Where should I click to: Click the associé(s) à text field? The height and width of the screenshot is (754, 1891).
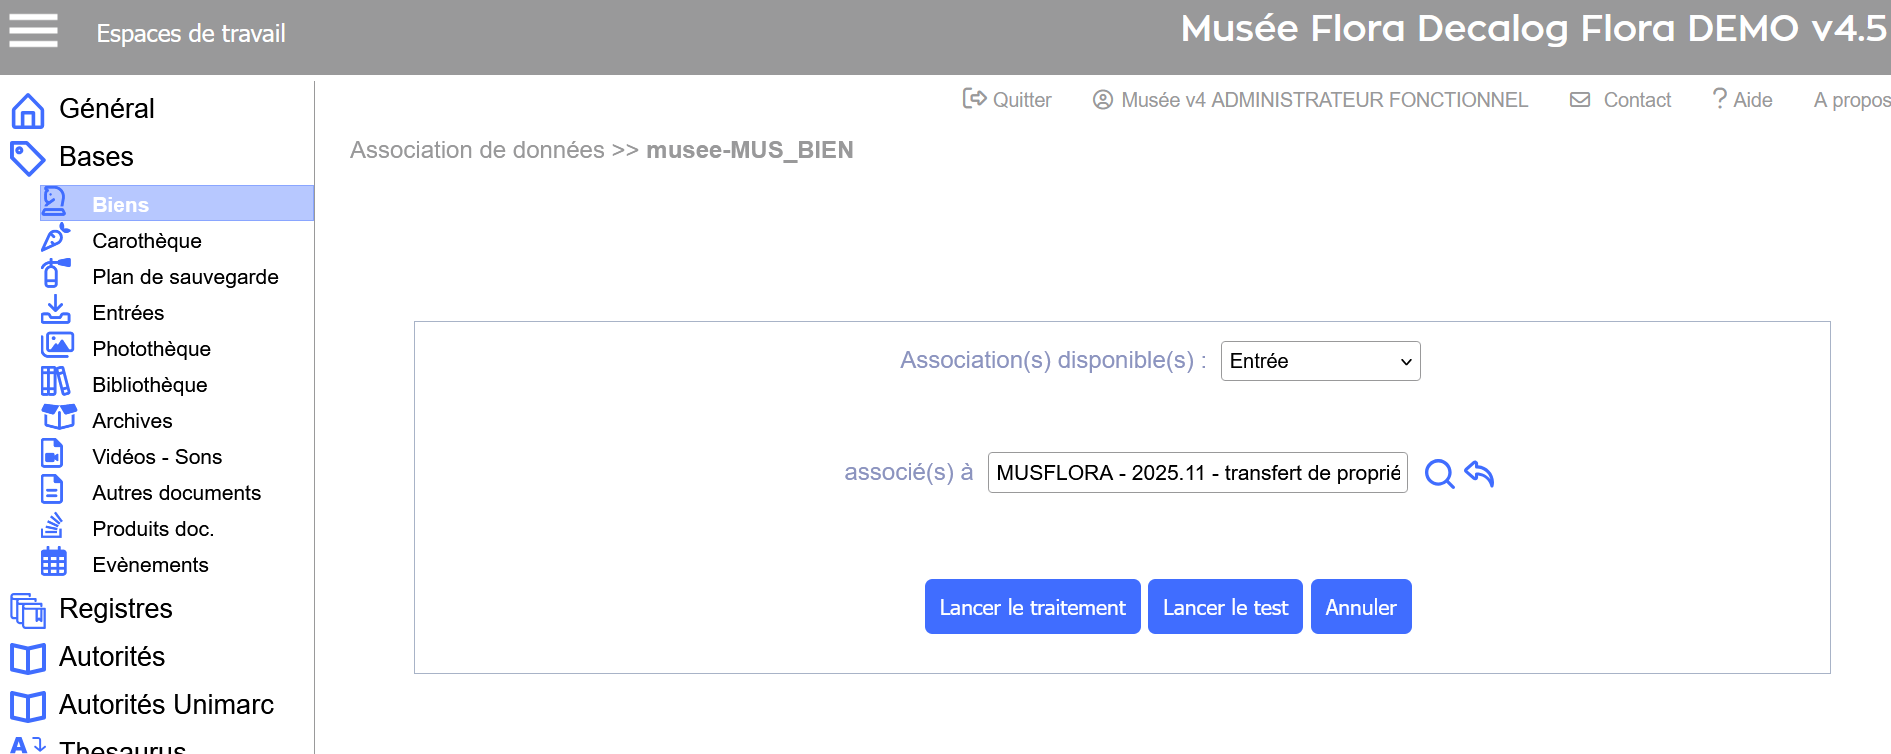(1197, 473)
